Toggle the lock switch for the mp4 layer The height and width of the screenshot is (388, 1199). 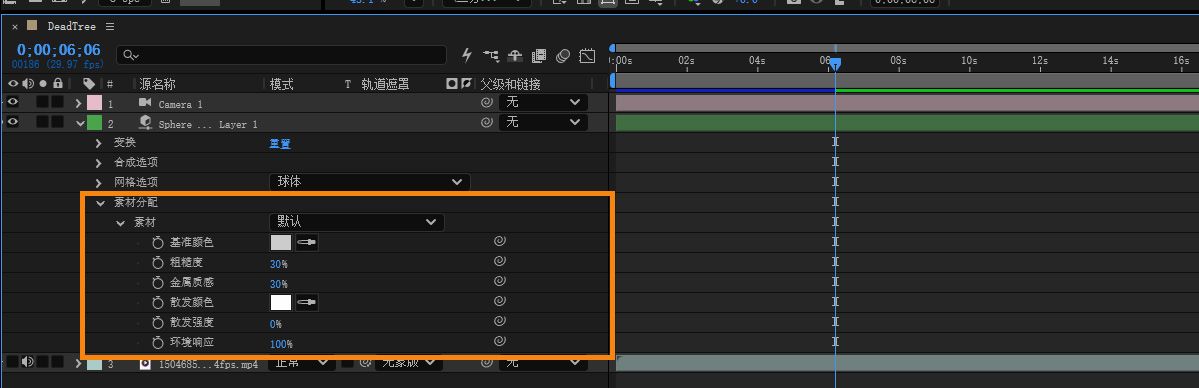pyautogui.click(x=57, y=362)
